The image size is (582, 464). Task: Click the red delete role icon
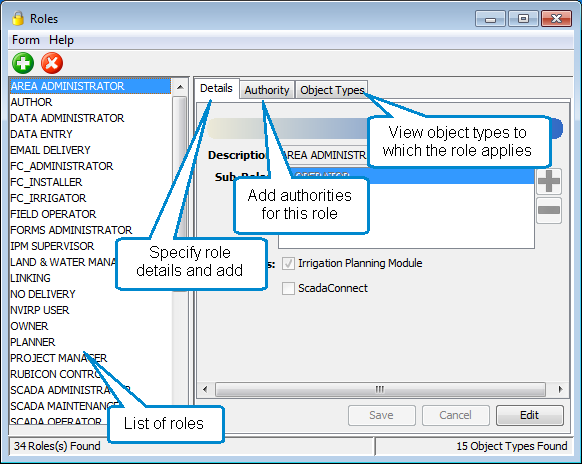click(52, 63)
